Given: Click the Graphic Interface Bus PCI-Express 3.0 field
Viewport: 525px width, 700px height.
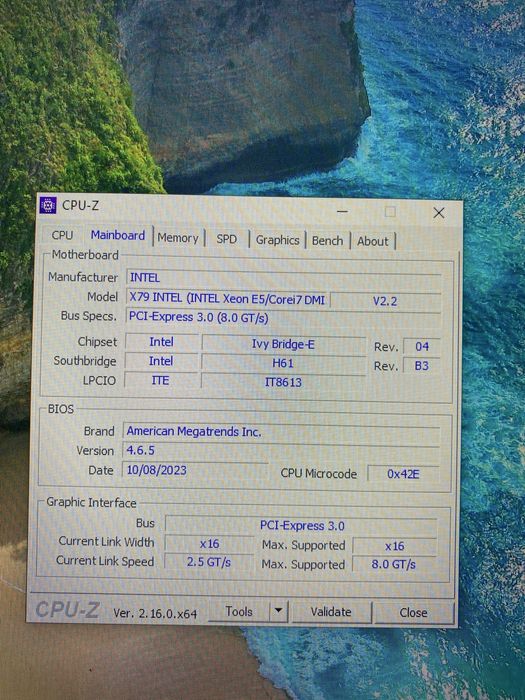Looking at the screenshot, I should pos(301,525).
